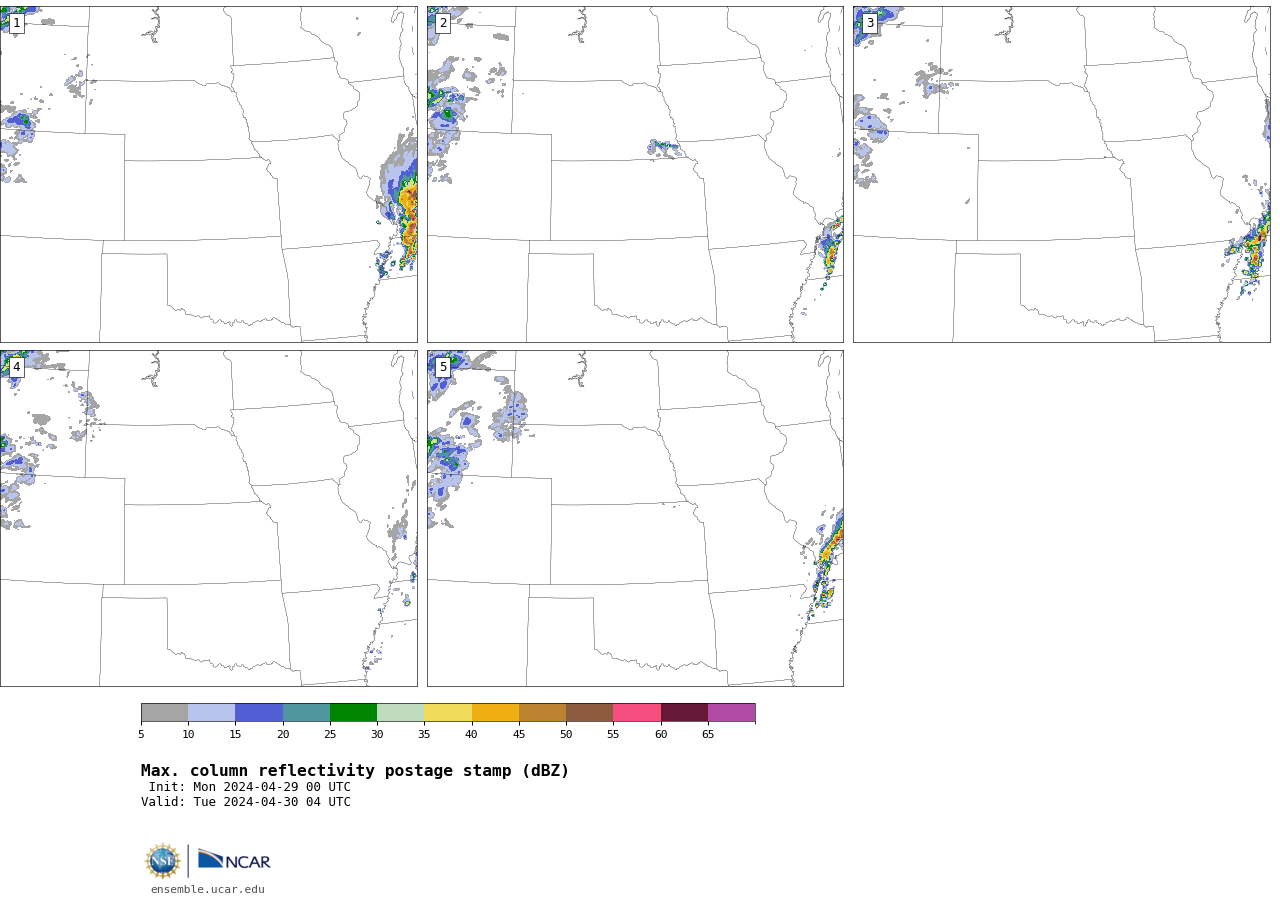Click the light blue 10-15 dBZ swatch

(212, 713)
